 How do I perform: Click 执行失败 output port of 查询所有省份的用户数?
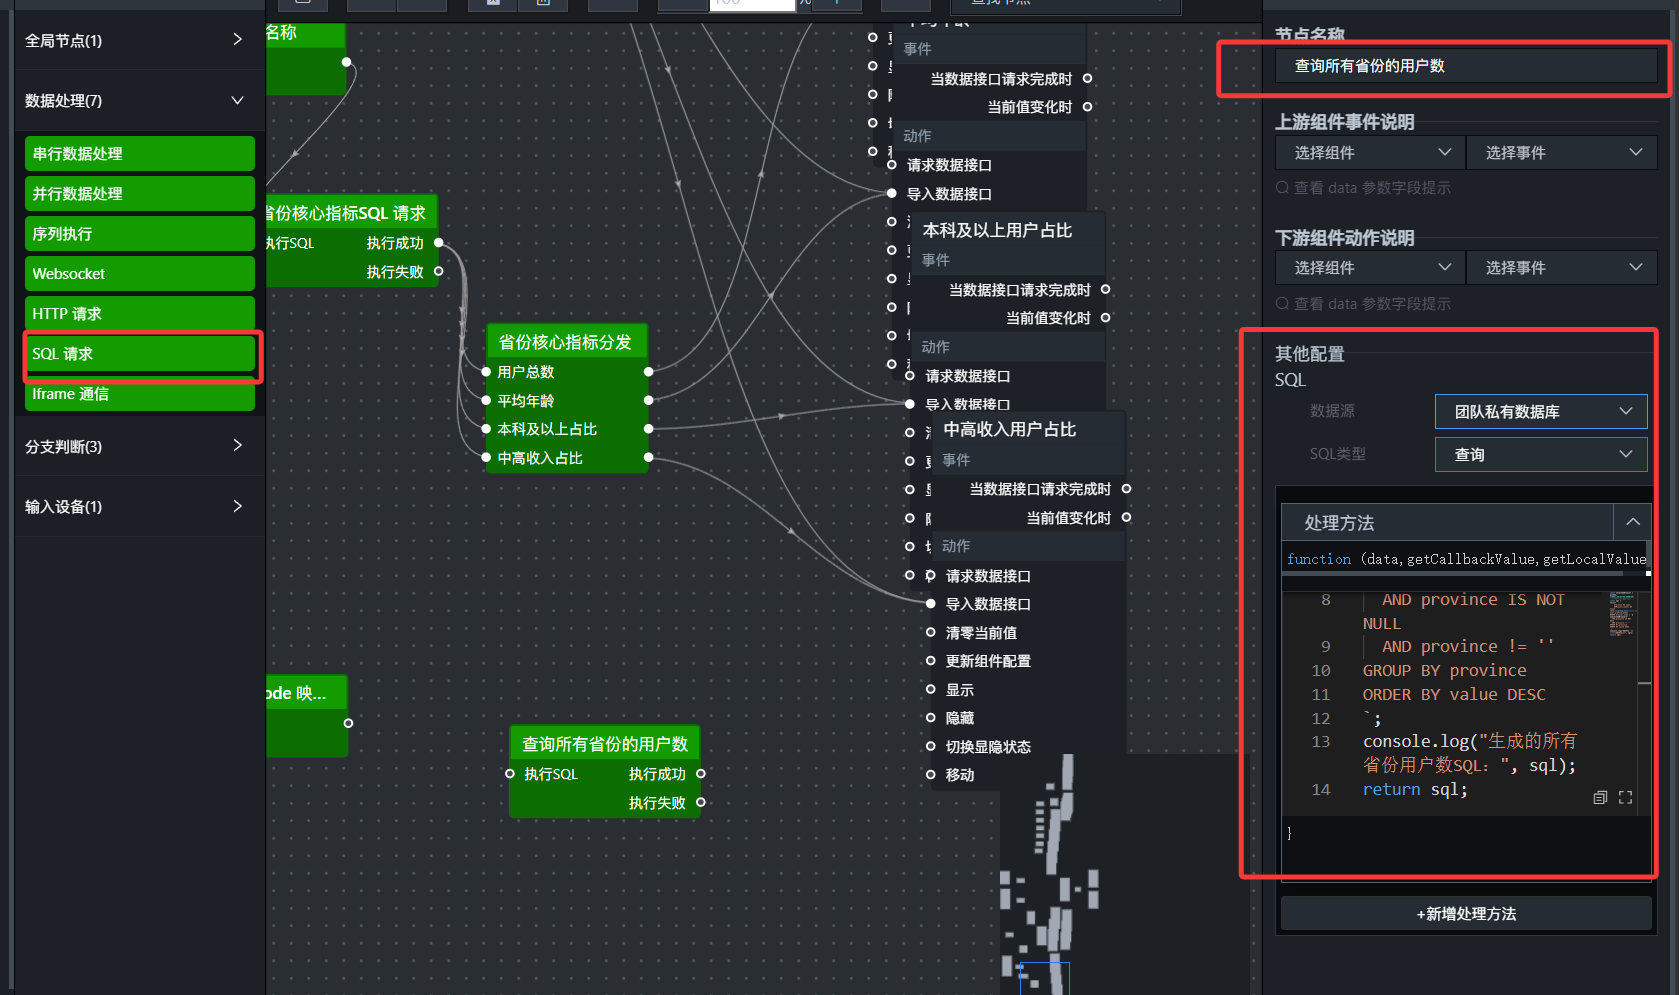(x=701, y=802)
